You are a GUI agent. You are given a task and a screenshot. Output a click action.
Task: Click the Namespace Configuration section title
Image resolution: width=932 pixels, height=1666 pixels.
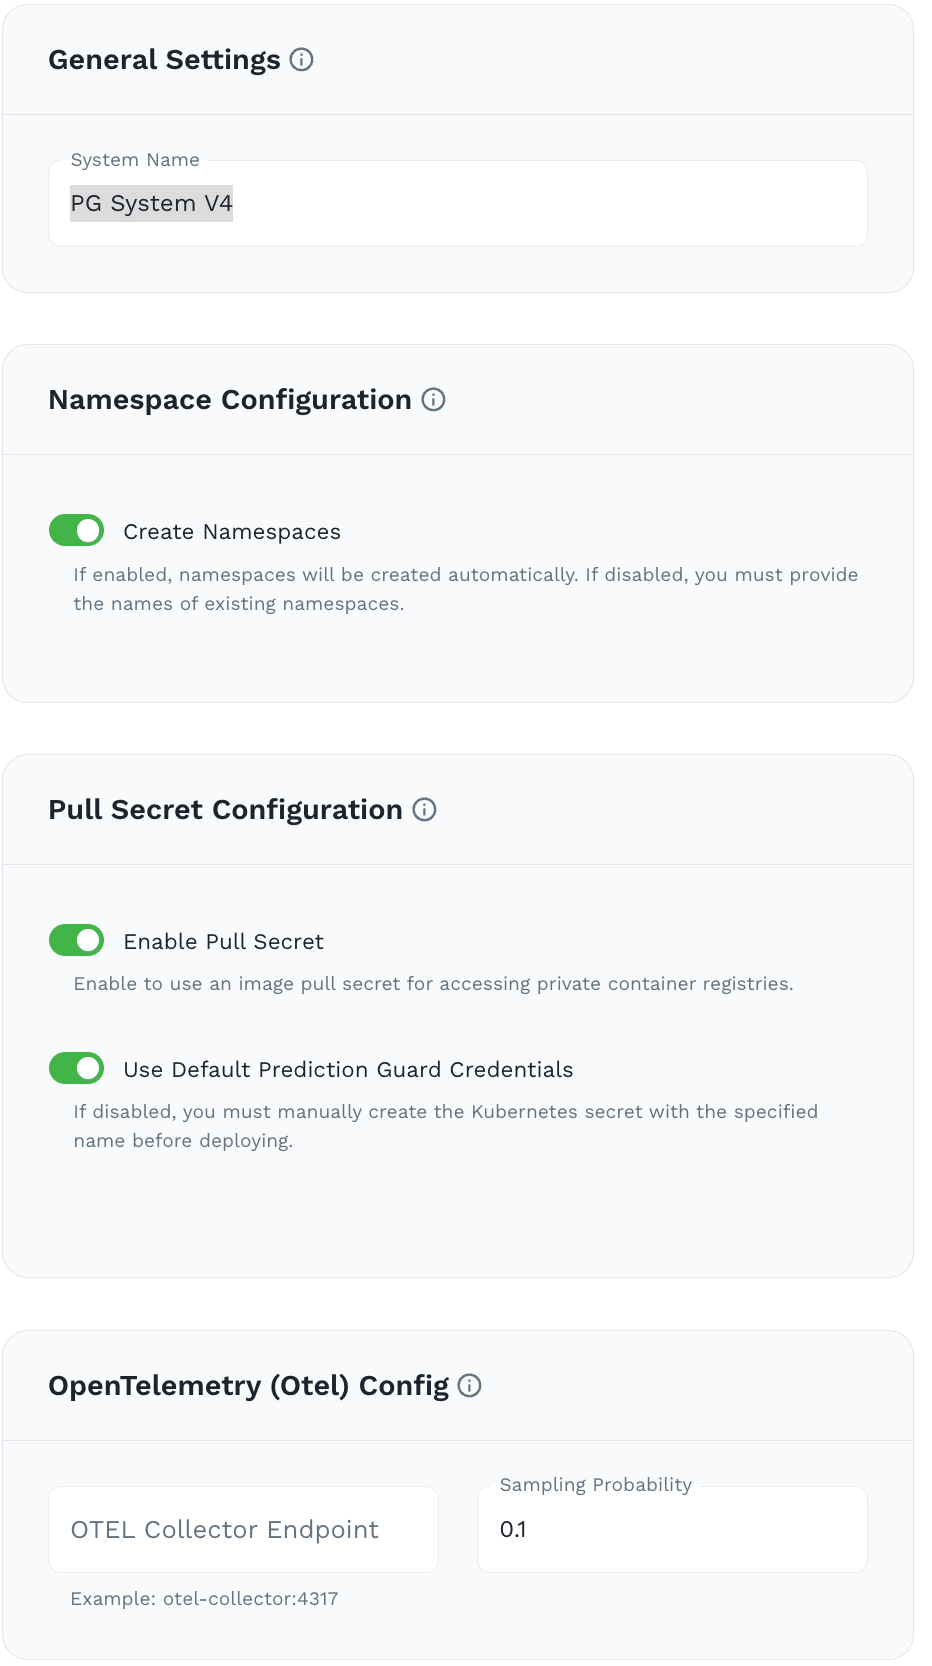pyautogui.click(x=230, y=399)
